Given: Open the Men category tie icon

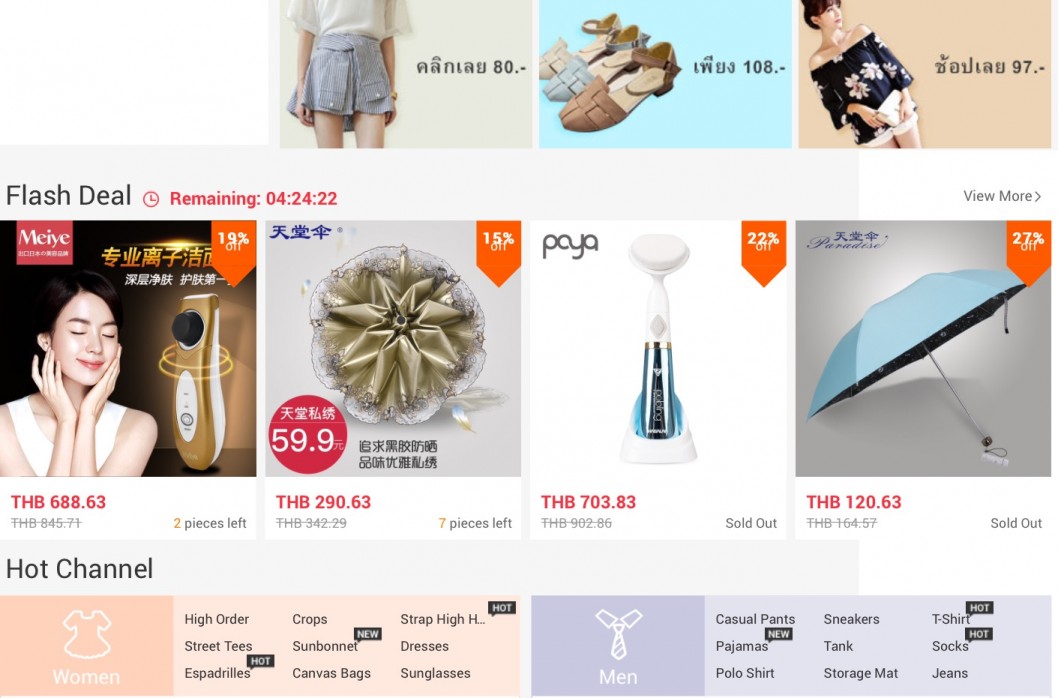Looking at the screenshot, I should tap(618, 634).
